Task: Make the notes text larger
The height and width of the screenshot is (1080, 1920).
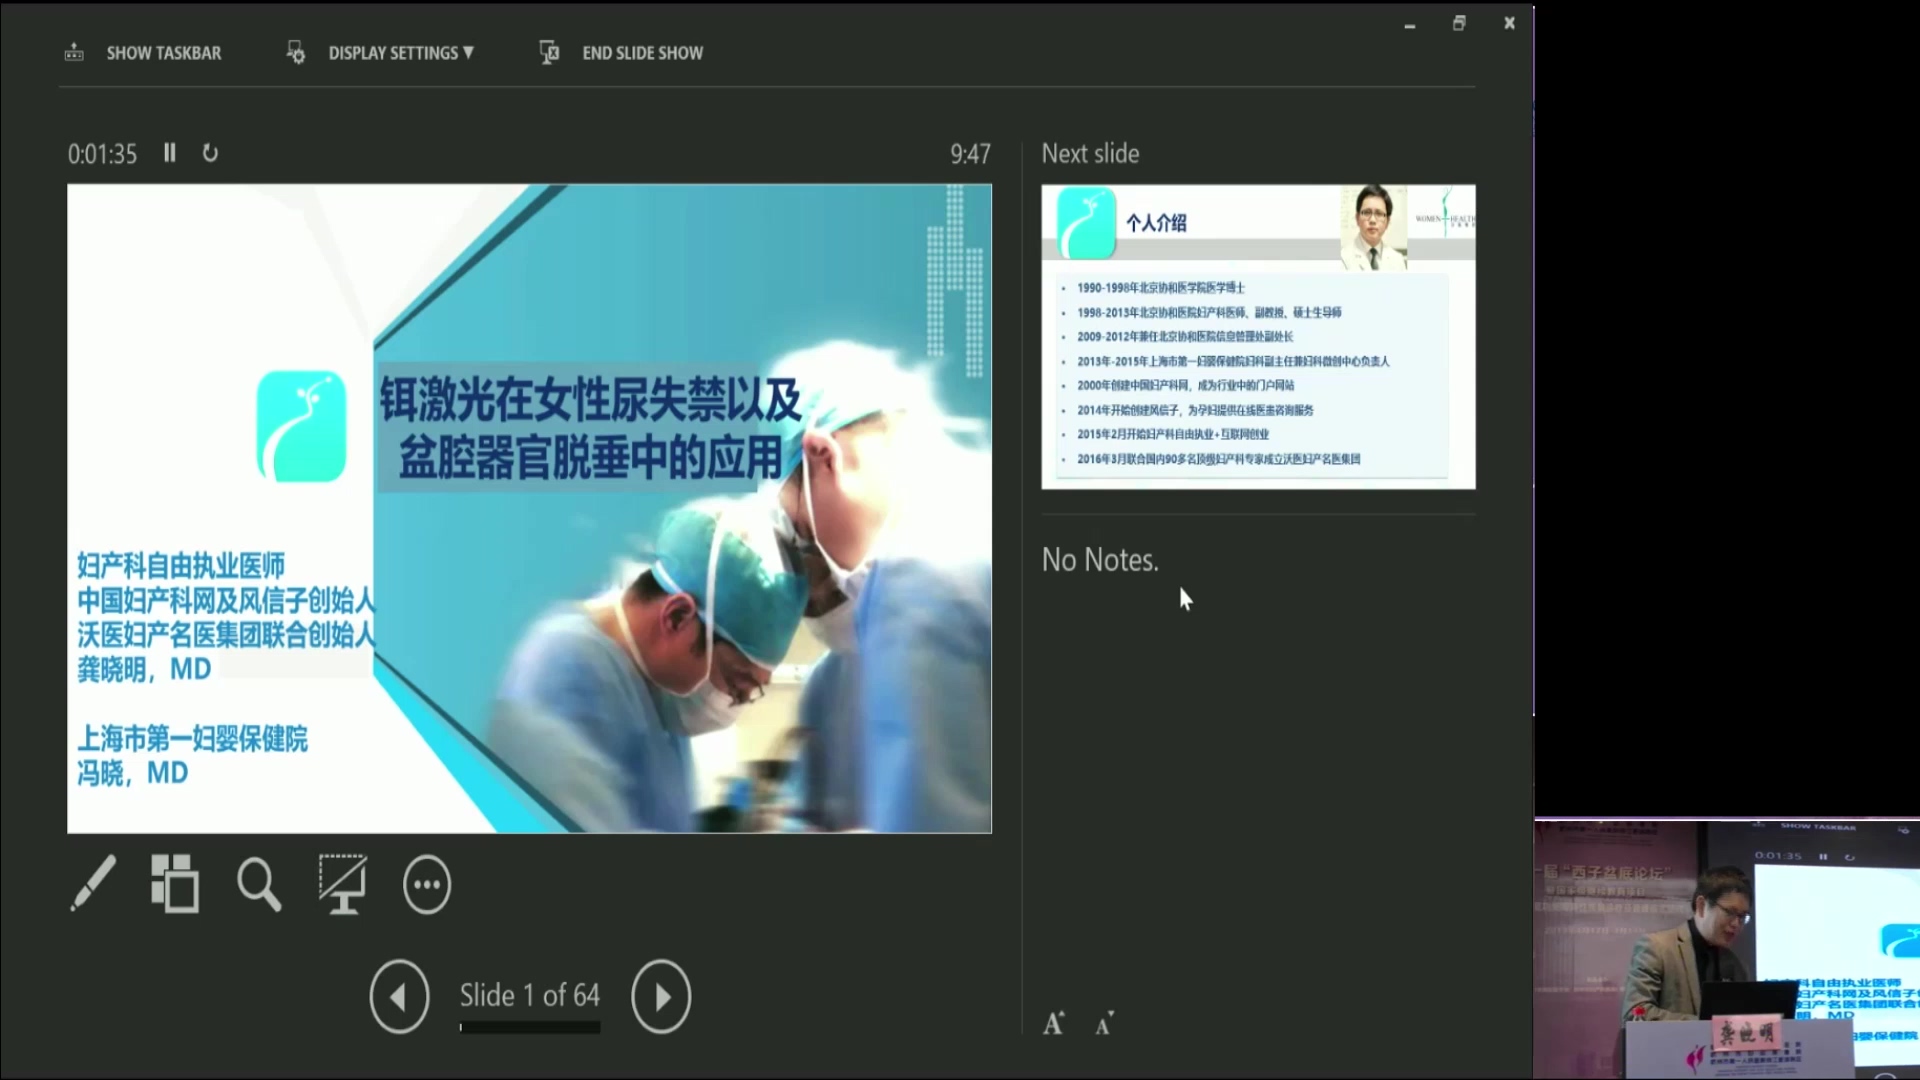Action: pyautogui.click(x=1054, y=1024)
